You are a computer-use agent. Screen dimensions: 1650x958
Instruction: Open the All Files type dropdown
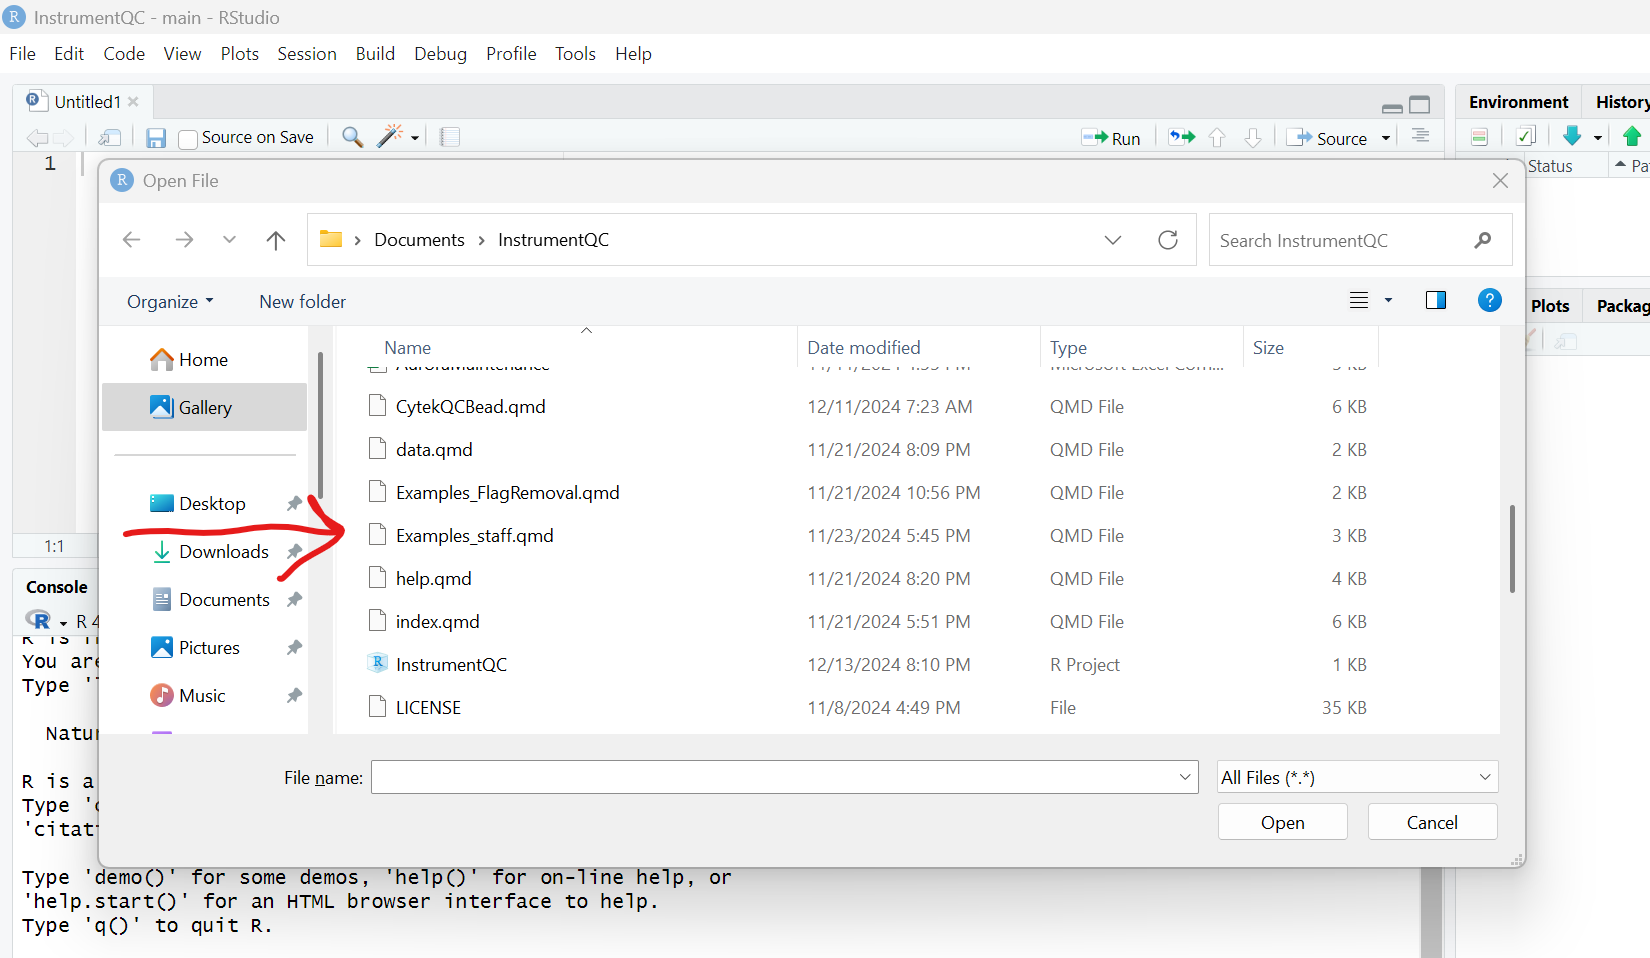(x=1357, y=777)
